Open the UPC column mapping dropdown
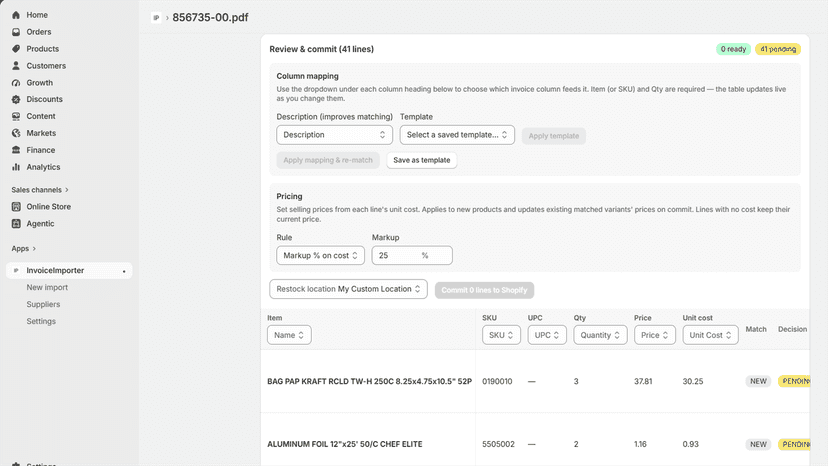The width and height of the screenshot is (828, 466). [x=547, y=335]
